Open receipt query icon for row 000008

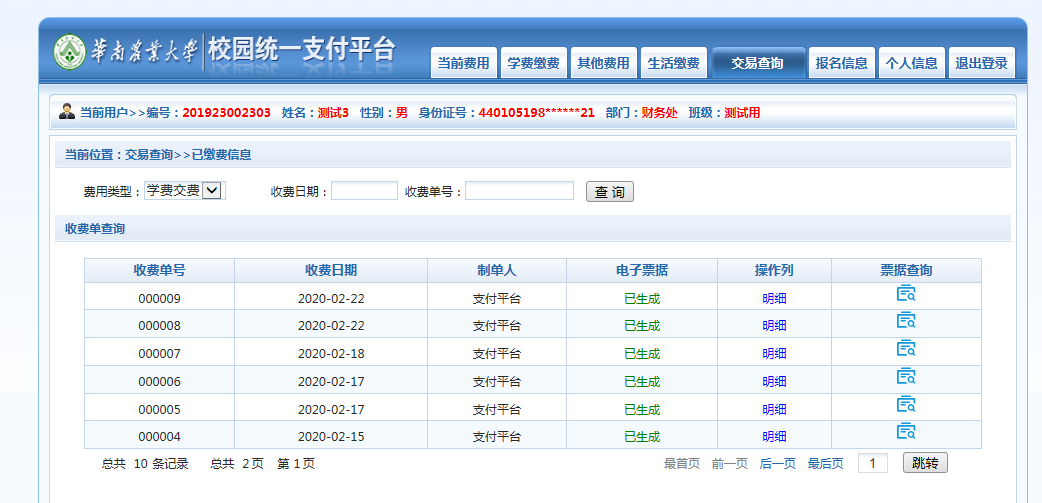[906, 321]
